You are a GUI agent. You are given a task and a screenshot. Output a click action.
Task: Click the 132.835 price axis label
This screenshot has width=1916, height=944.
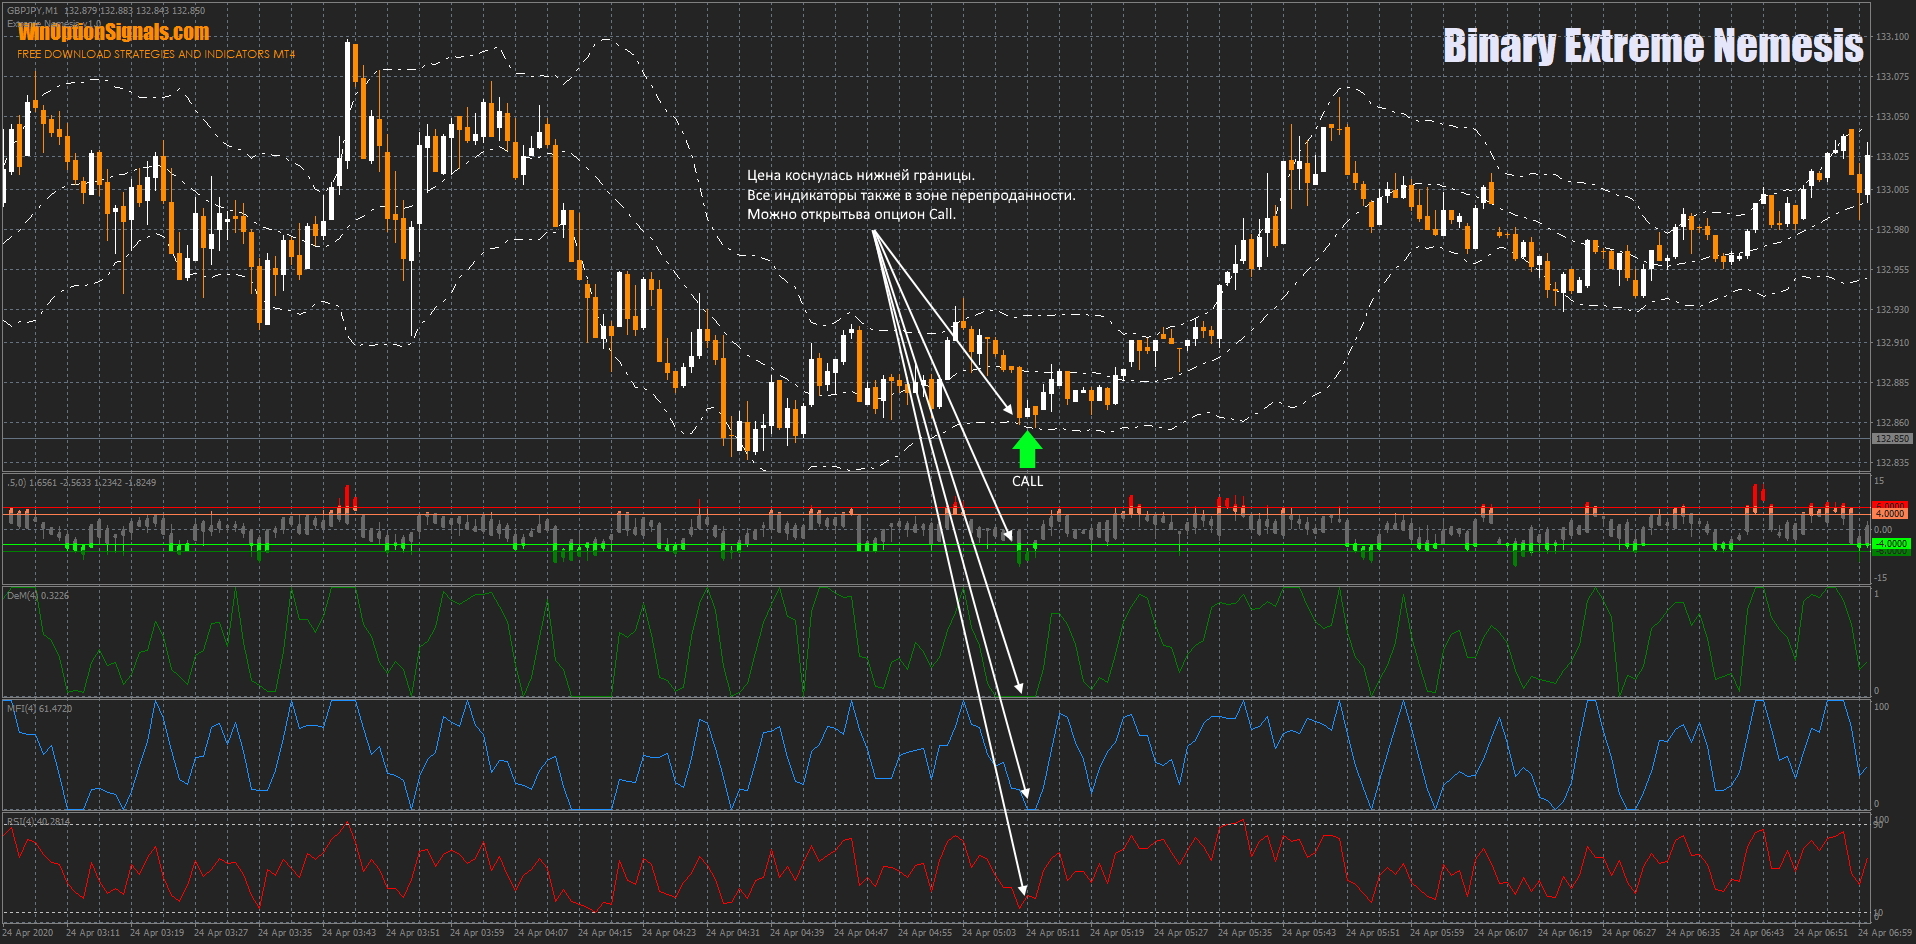pyautogui.click(x=1892, y=463)
